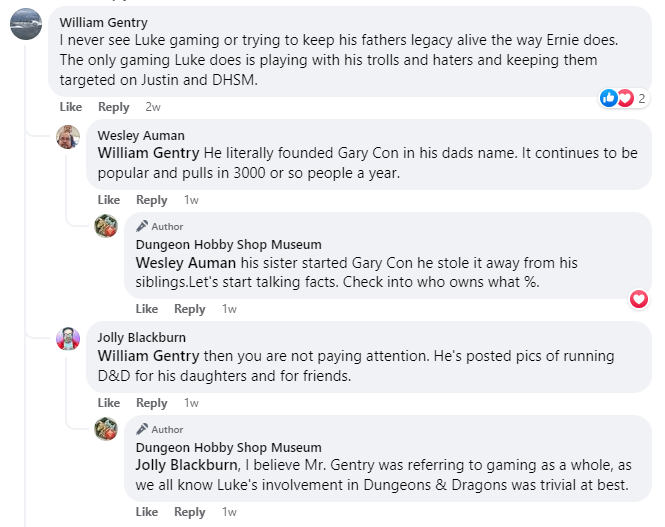
Task: Like Jolly Blackburn's comment
Action: pos(109,403)
